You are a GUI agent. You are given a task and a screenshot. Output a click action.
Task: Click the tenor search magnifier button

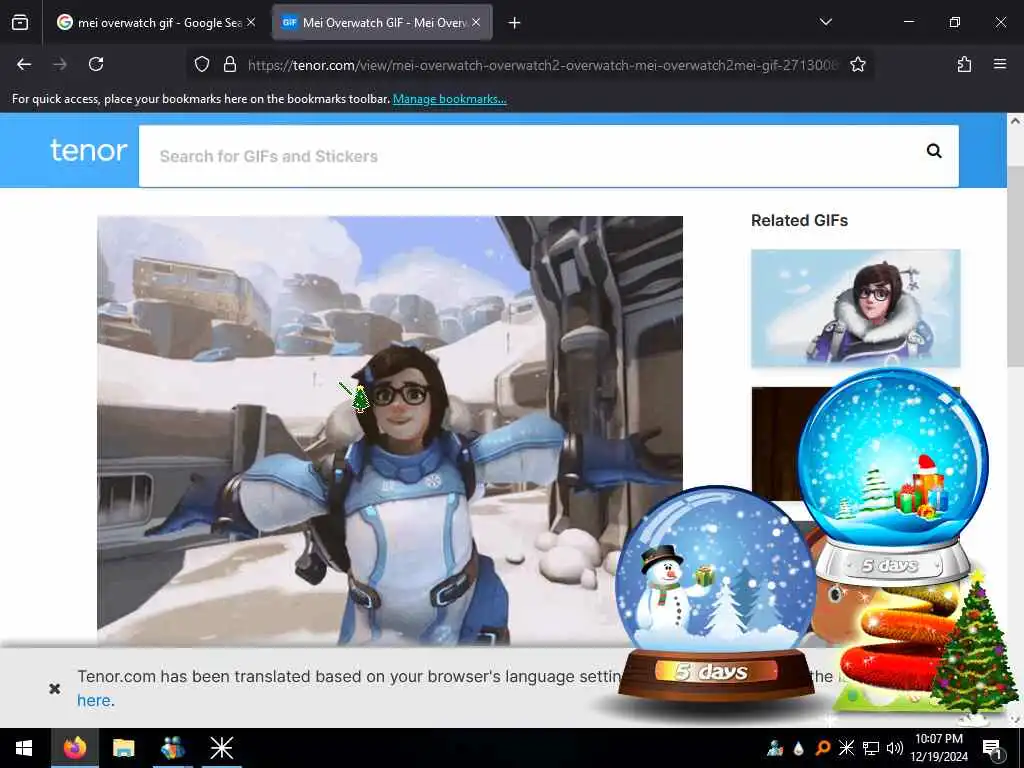[x=935, y=151]
